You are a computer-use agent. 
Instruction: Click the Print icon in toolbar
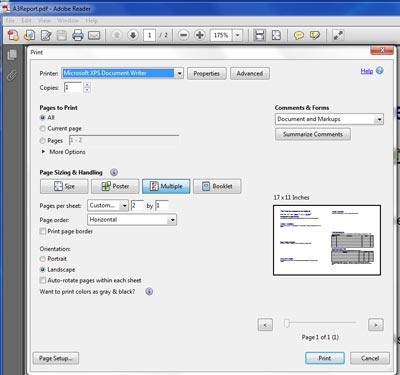coord(78,35)
